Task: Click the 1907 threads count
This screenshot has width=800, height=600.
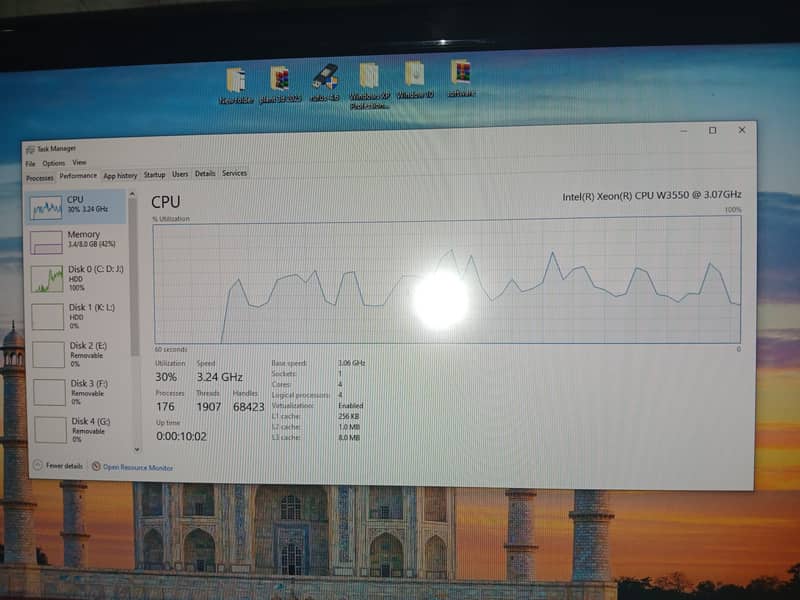Action: point(209,407)
